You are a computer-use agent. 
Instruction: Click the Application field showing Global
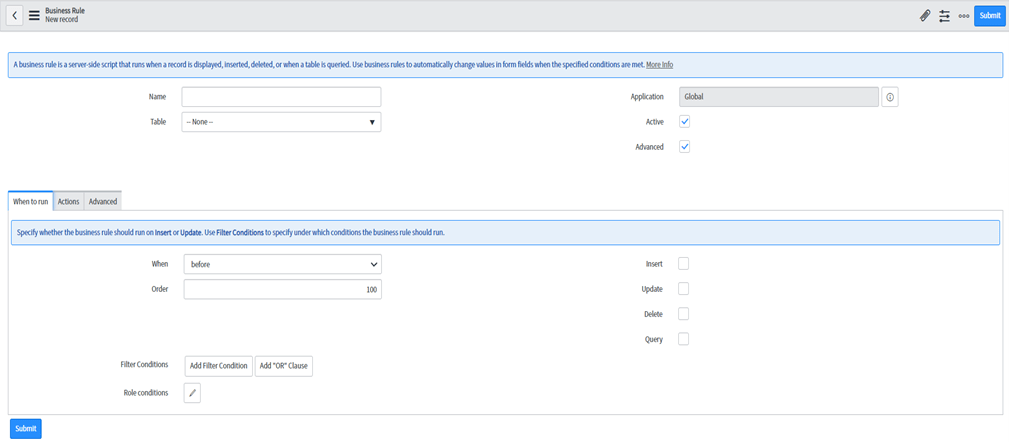coord(779,97)
